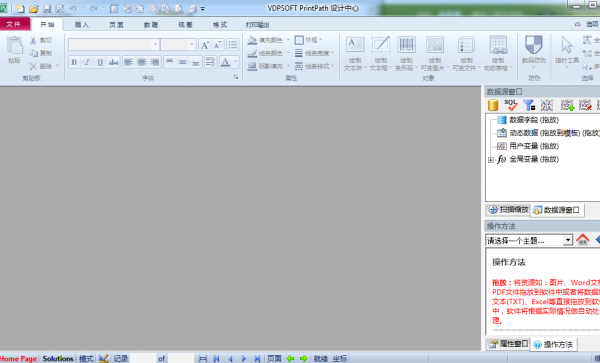Open the File (文件) menu
Viewport: 600px width, 363px height.
pos(13,24)
